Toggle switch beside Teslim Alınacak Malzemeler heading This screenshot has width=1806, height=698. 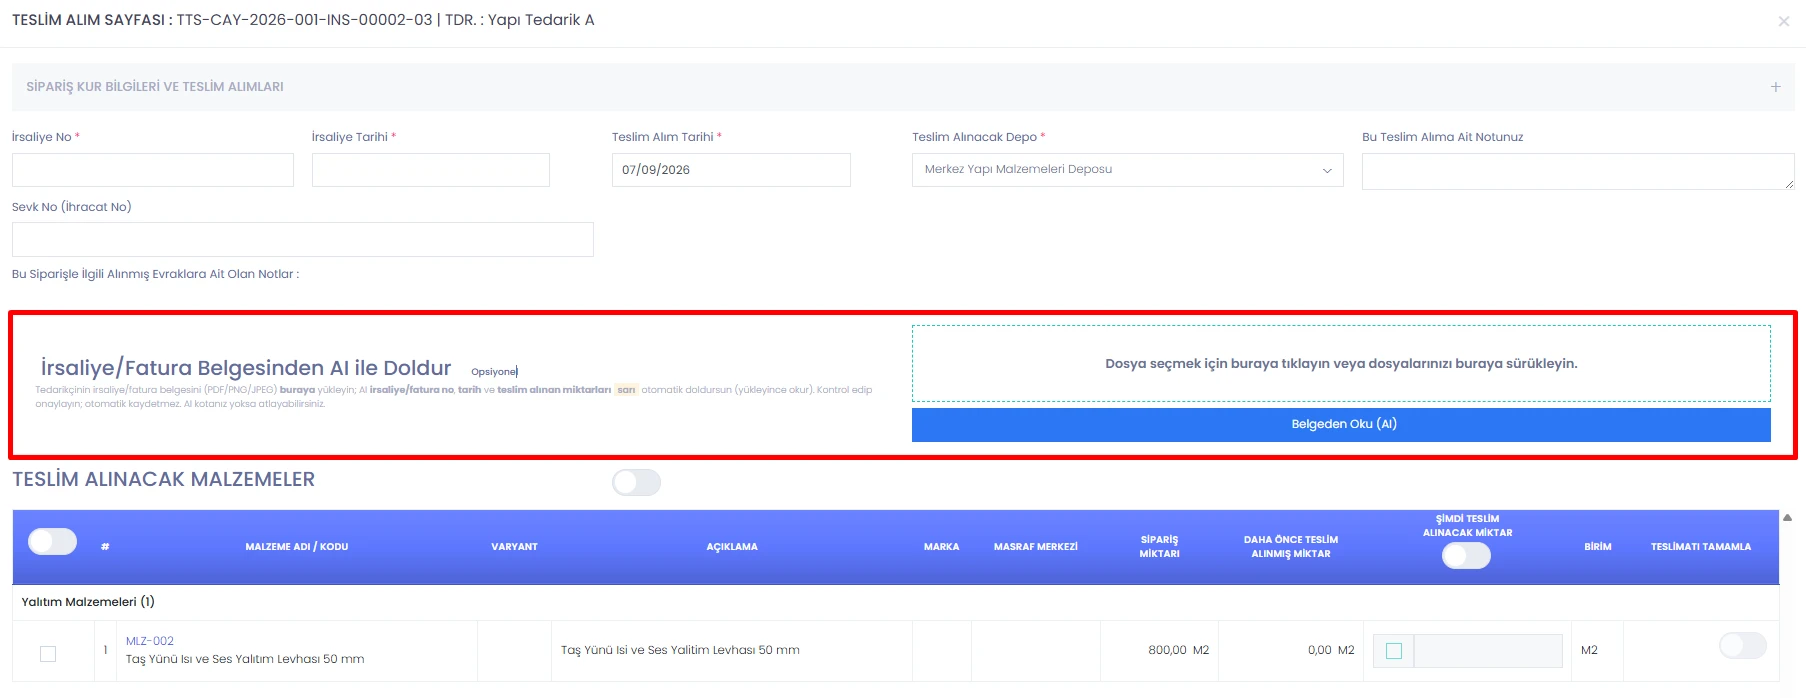point(636,482)
